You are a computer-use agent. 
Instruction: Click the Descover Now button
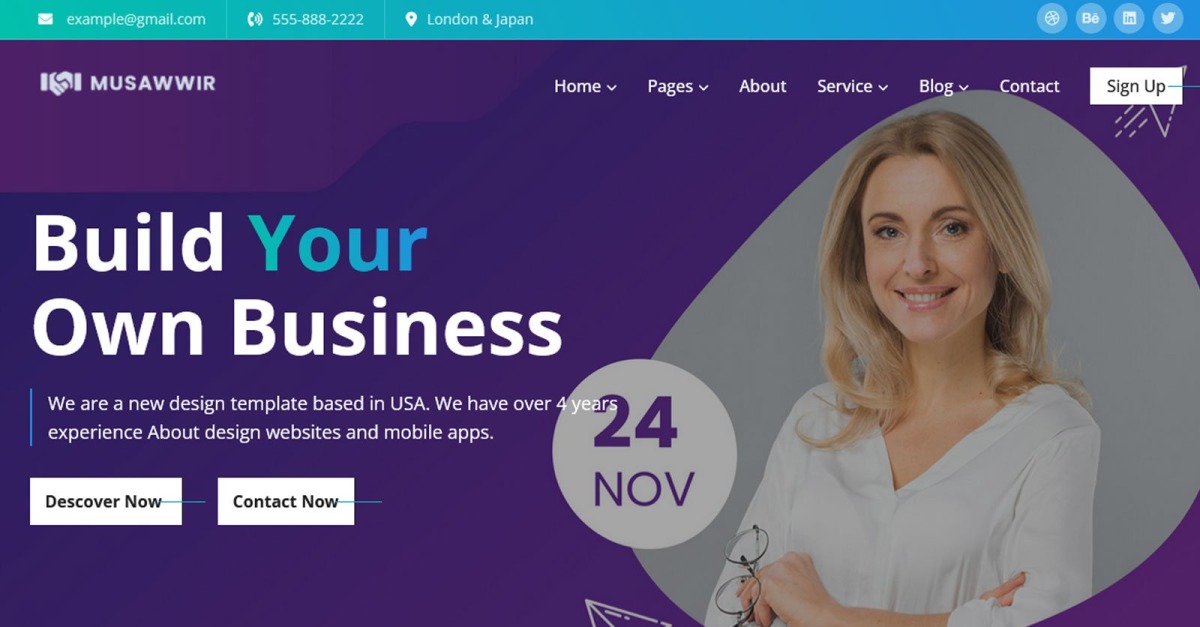(106, 501)
